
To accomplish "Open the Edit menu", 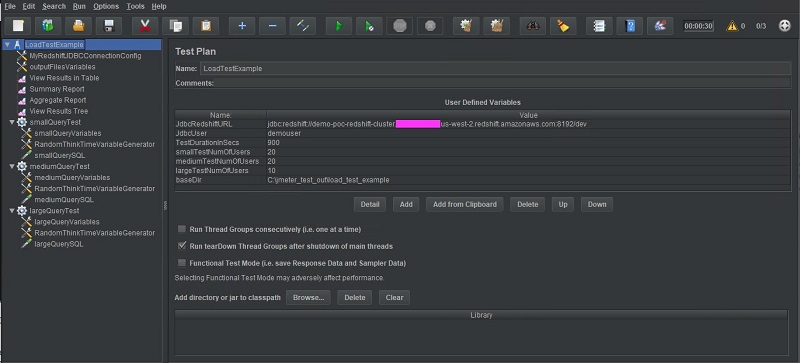I will pos(29,6).
